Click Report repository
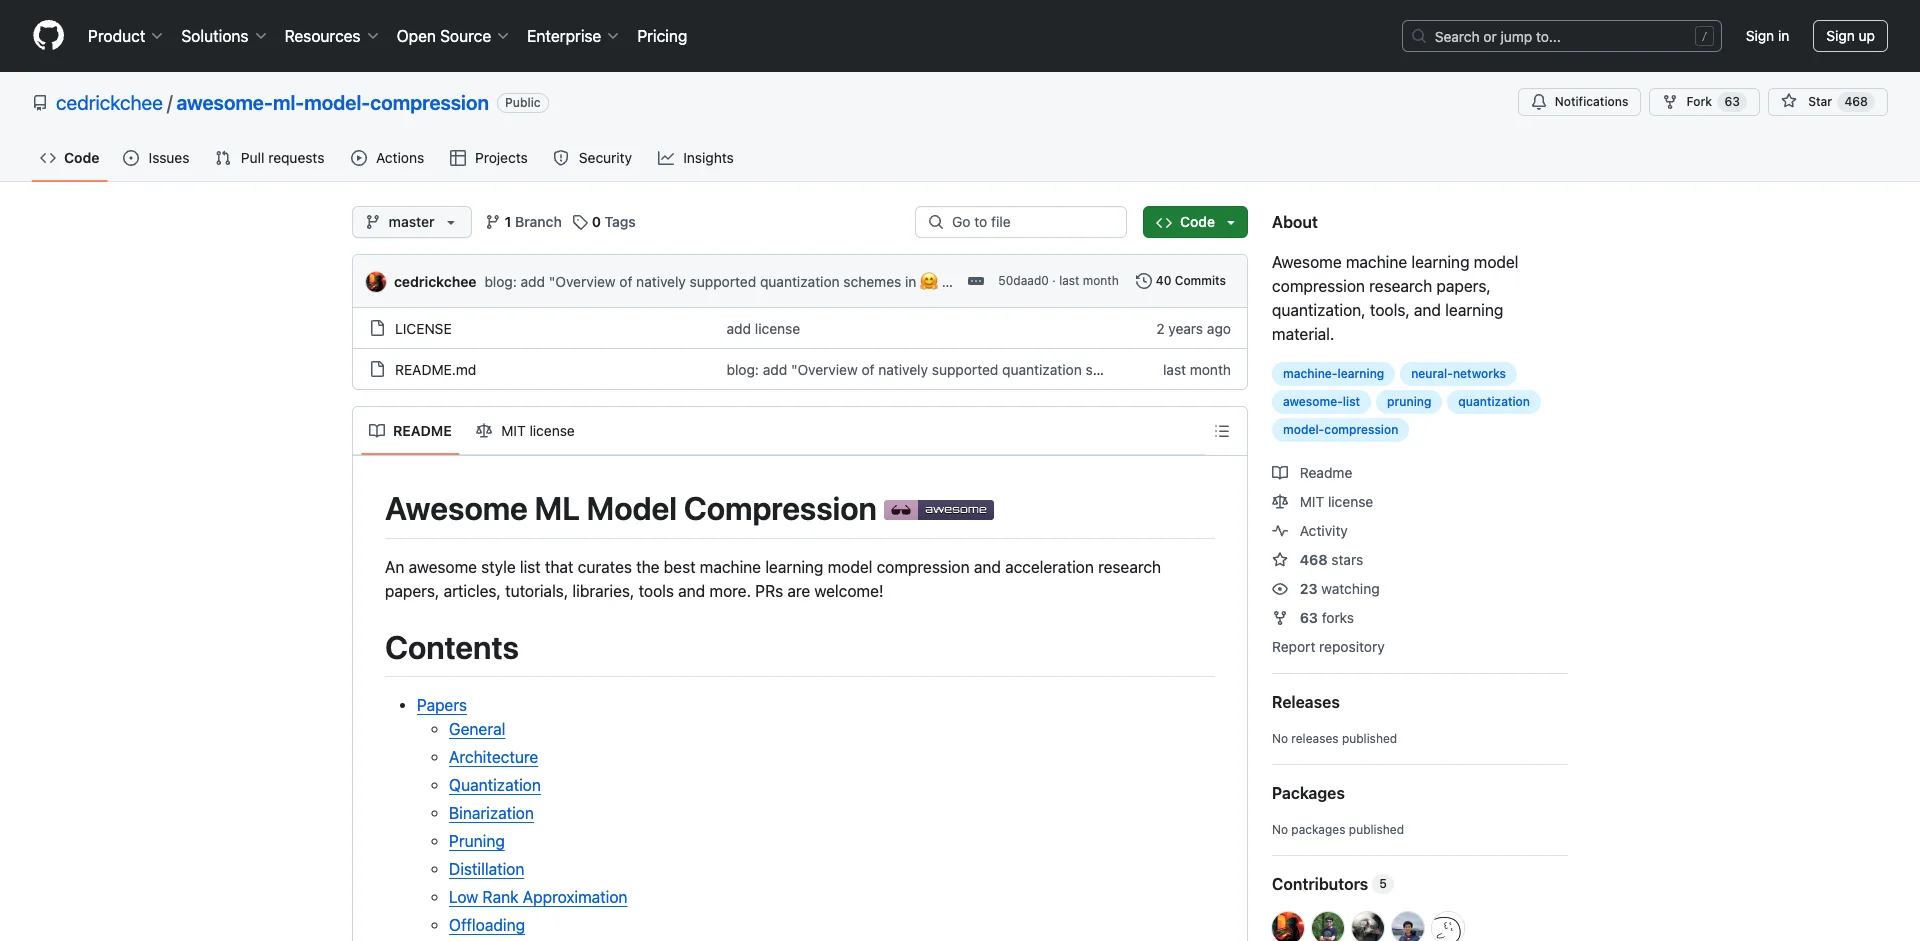 click(x=1328, y=647)
